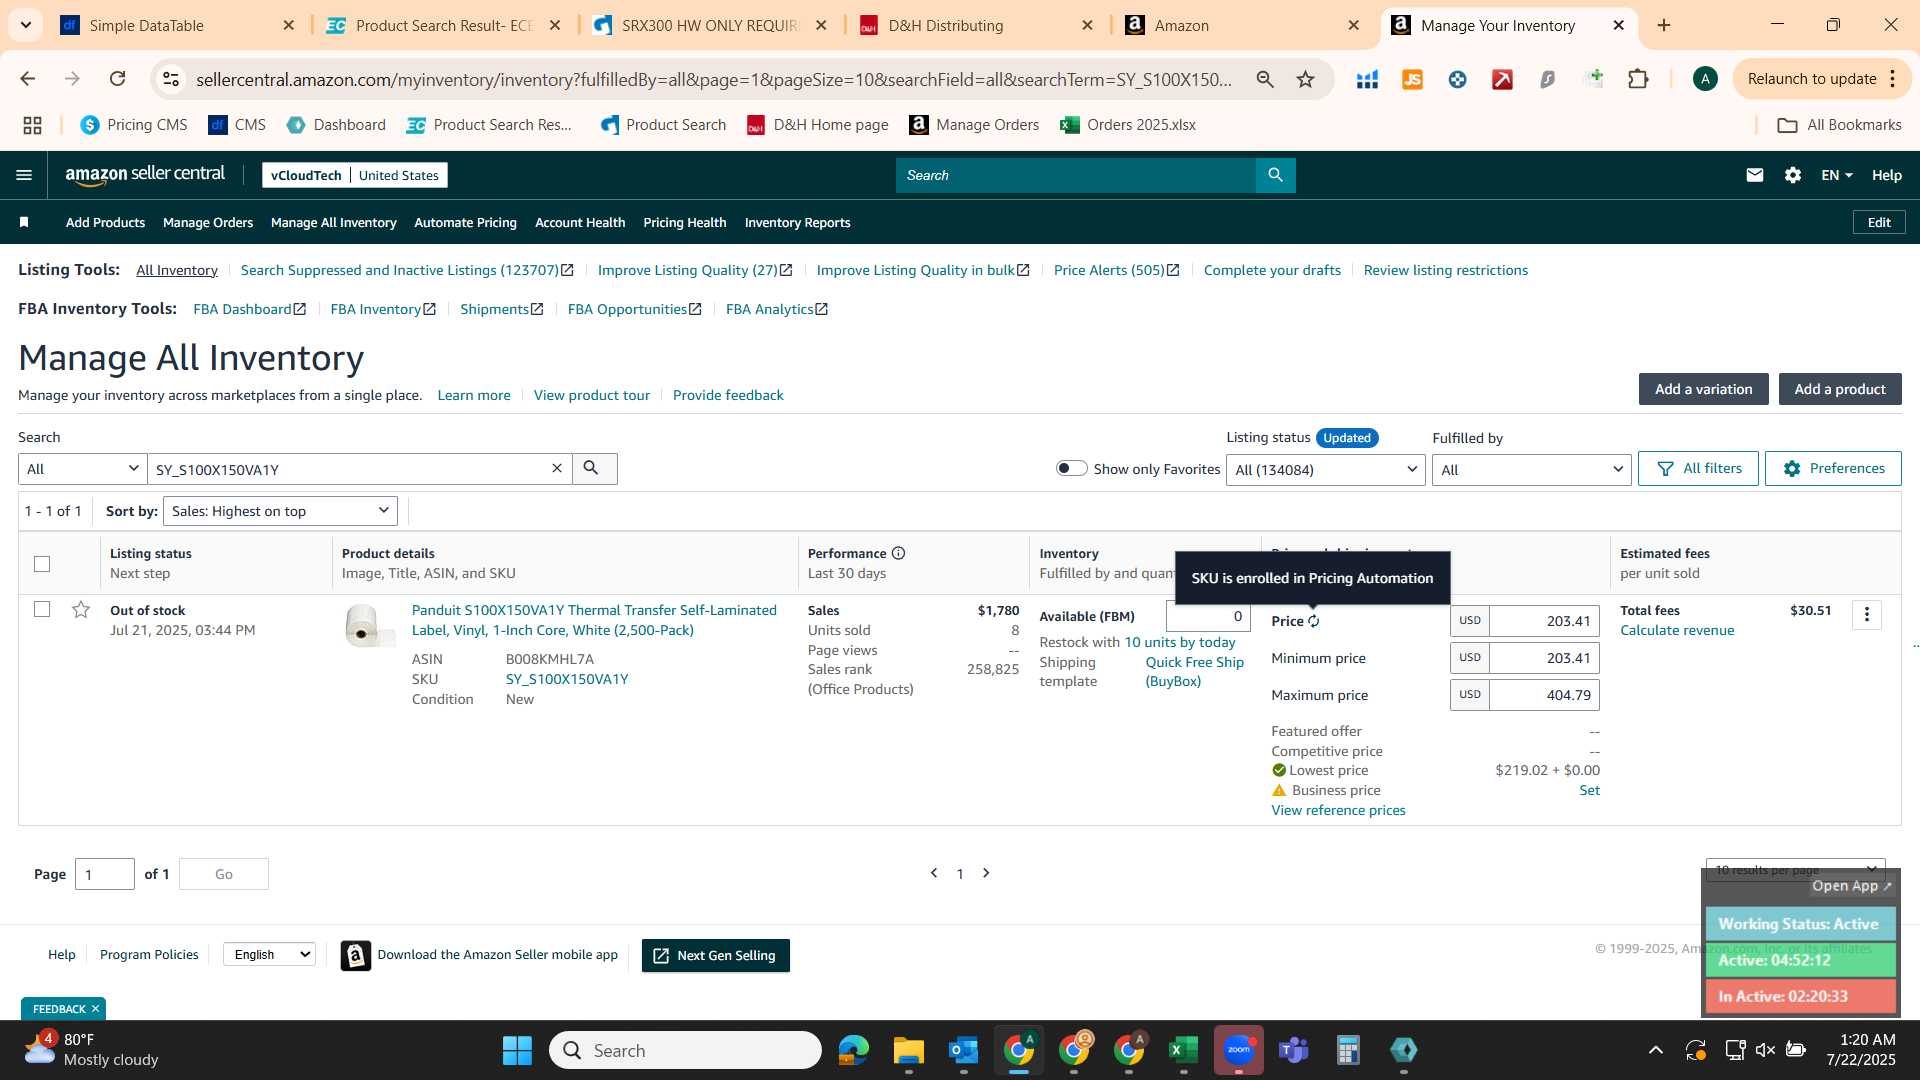
Task: Open Manage Orders menu item
Action: click(x=208, y=222)
